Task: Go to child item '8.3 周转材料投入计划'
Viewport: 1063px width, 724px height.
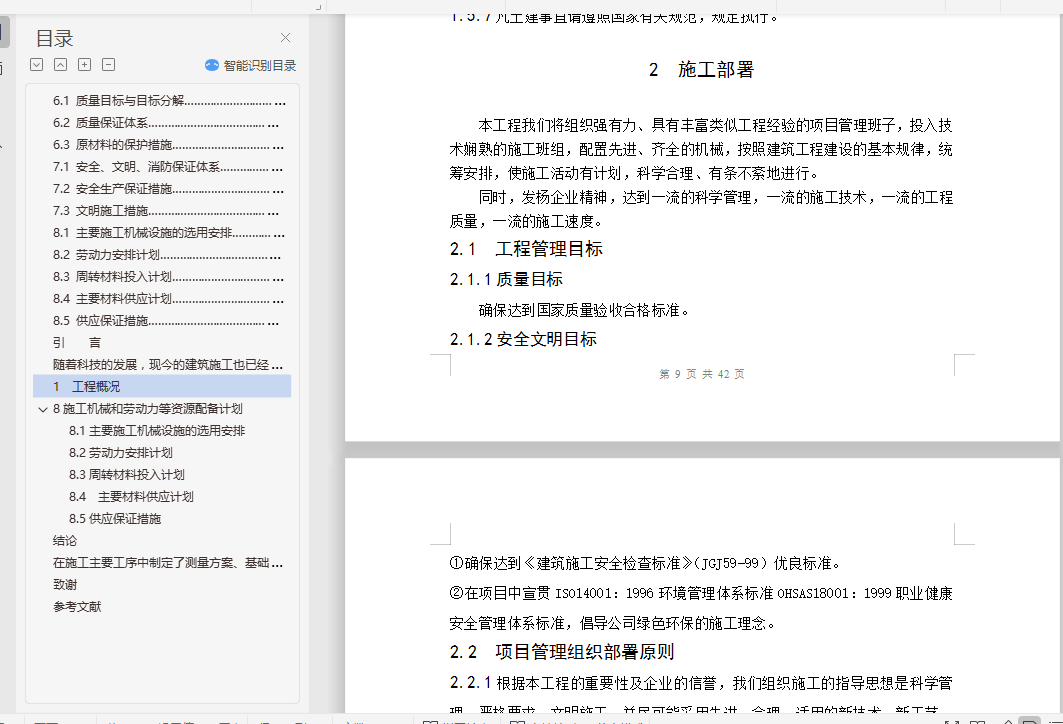Action: [127, 475]
